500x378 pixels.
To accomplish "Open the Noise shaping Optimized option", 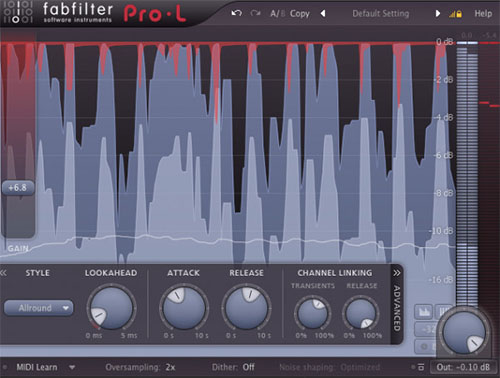I will 329,367.
